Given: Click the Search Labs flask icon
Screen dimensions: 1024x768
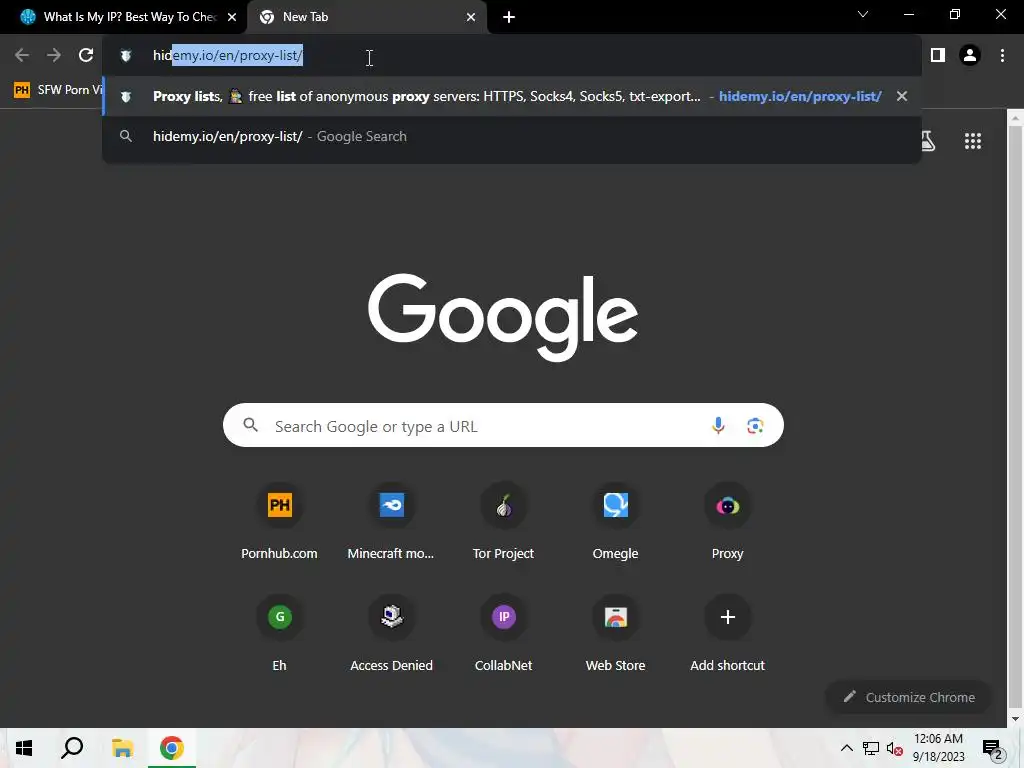Looking at the screenshot, I should tap(928, 141).
